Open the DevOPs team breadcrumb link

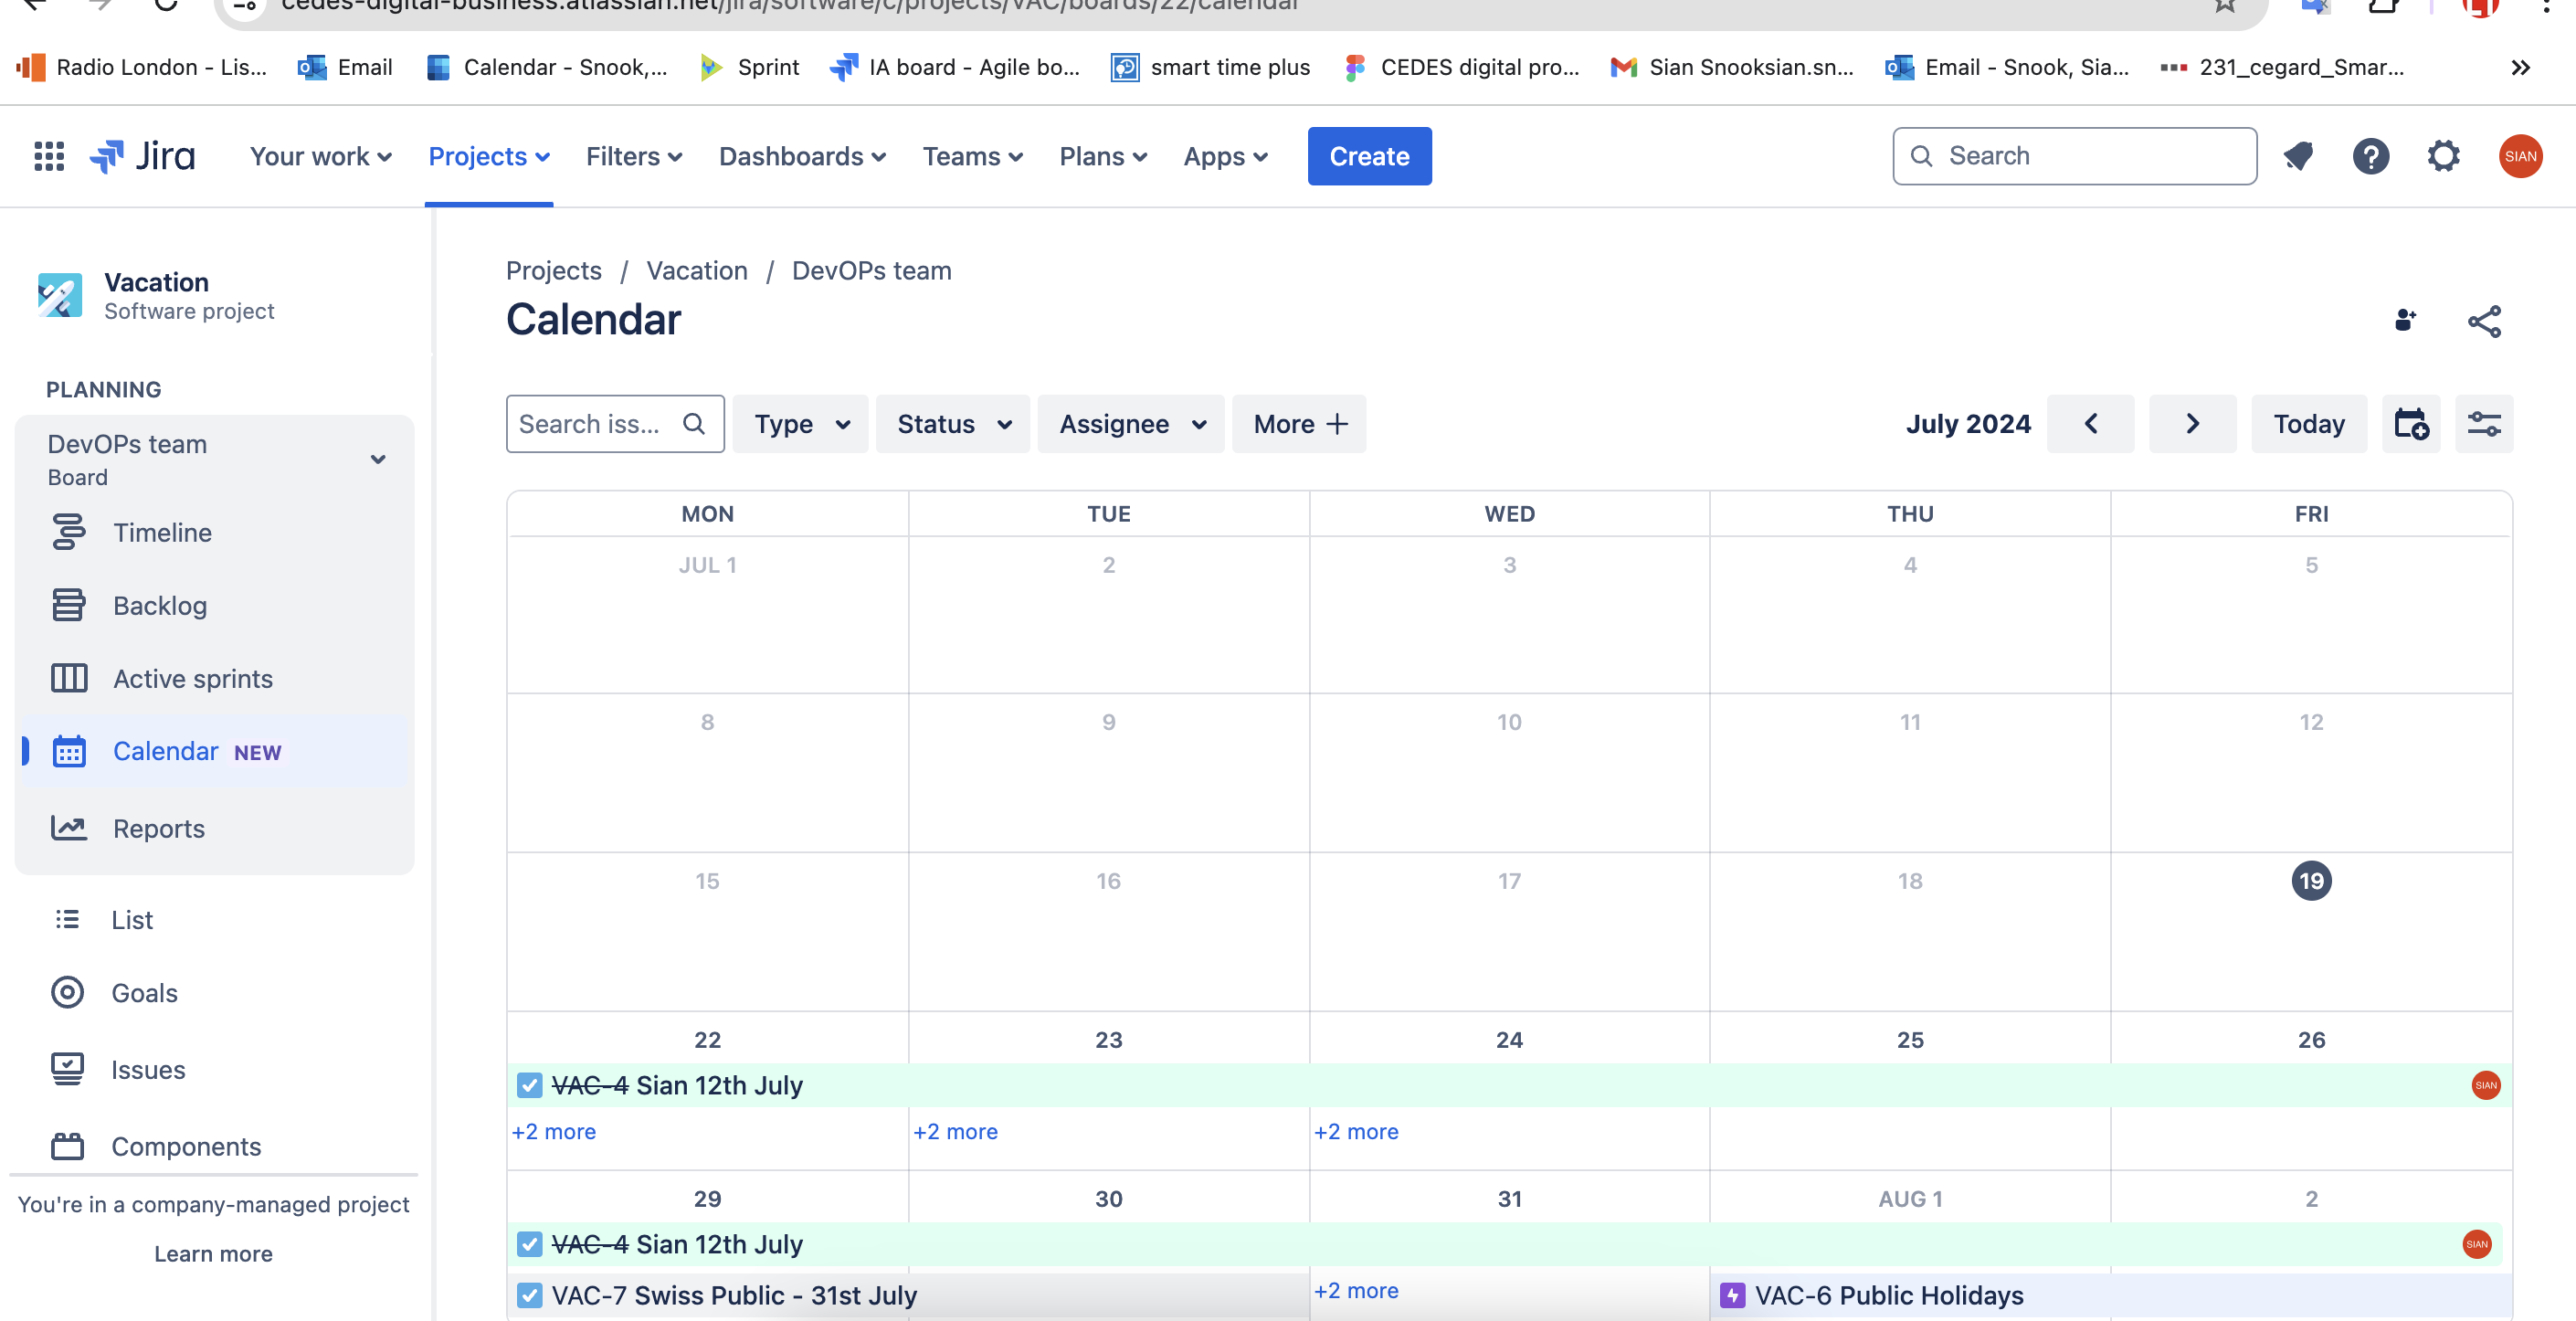(871, 270)
